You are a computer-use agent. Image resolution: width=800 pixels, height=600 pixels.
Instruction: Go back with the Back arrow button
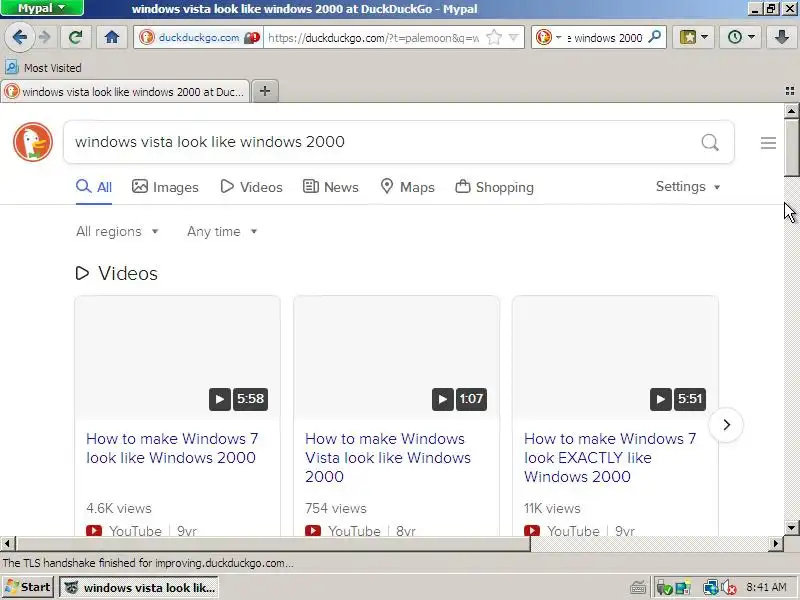click(x=19, y=37)
